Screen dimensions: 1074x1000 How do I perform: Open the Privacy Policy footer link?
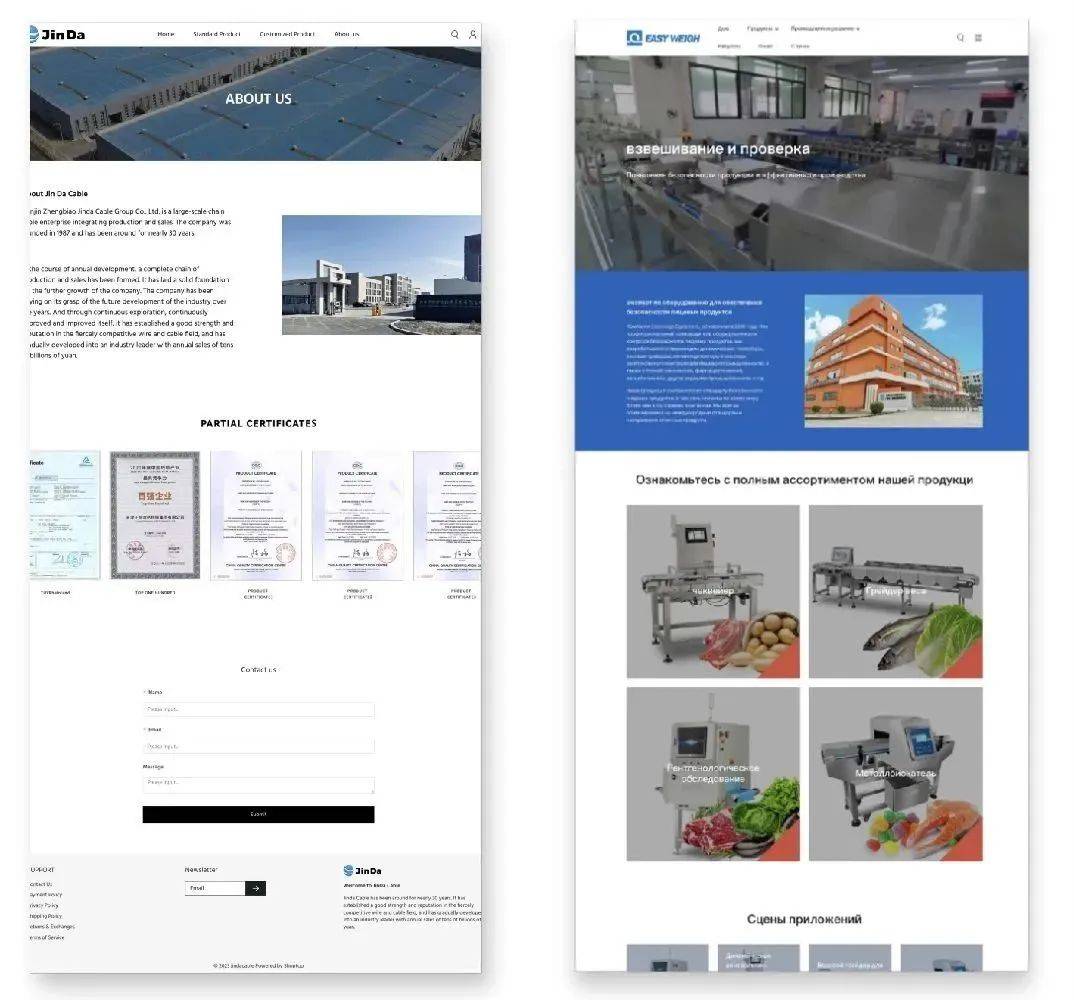point(45,905)
